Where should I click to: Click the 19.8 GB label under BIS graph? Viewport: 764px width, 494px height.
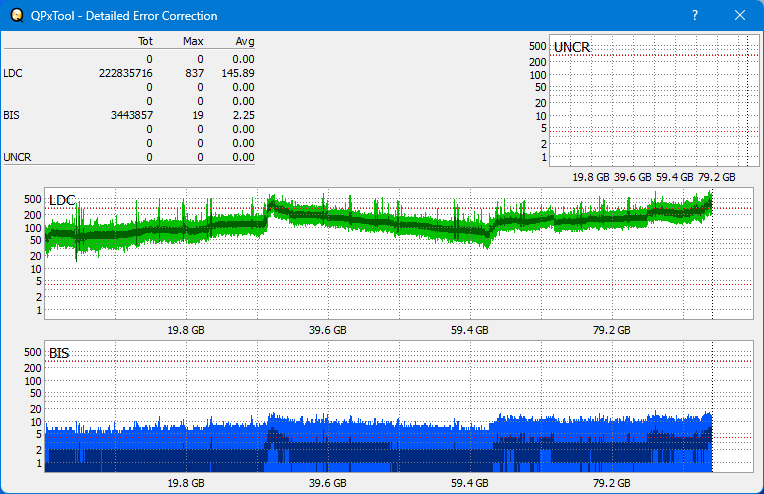point(186,483)
